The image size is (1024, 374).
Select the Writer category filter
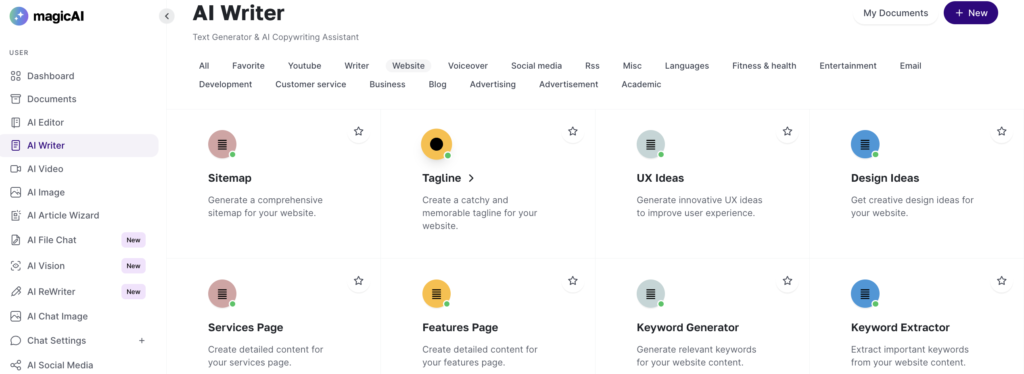click(x=357, y=66)
